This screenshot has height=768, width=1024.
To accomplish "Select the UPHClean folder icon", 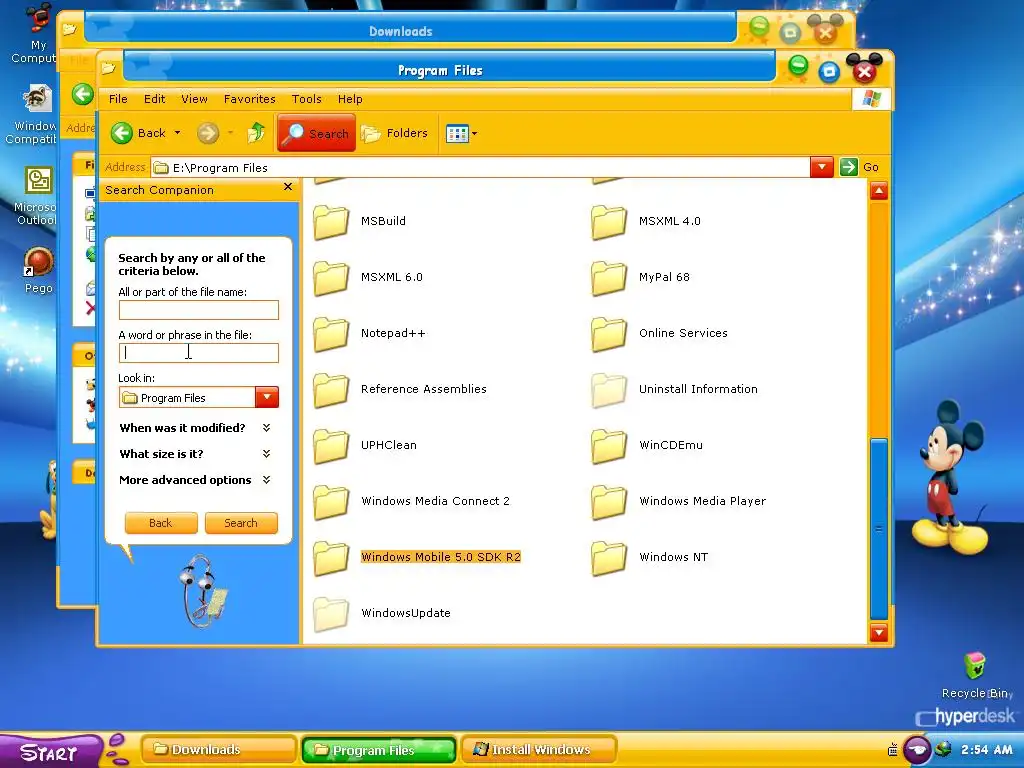I will [x=331, y=447].
